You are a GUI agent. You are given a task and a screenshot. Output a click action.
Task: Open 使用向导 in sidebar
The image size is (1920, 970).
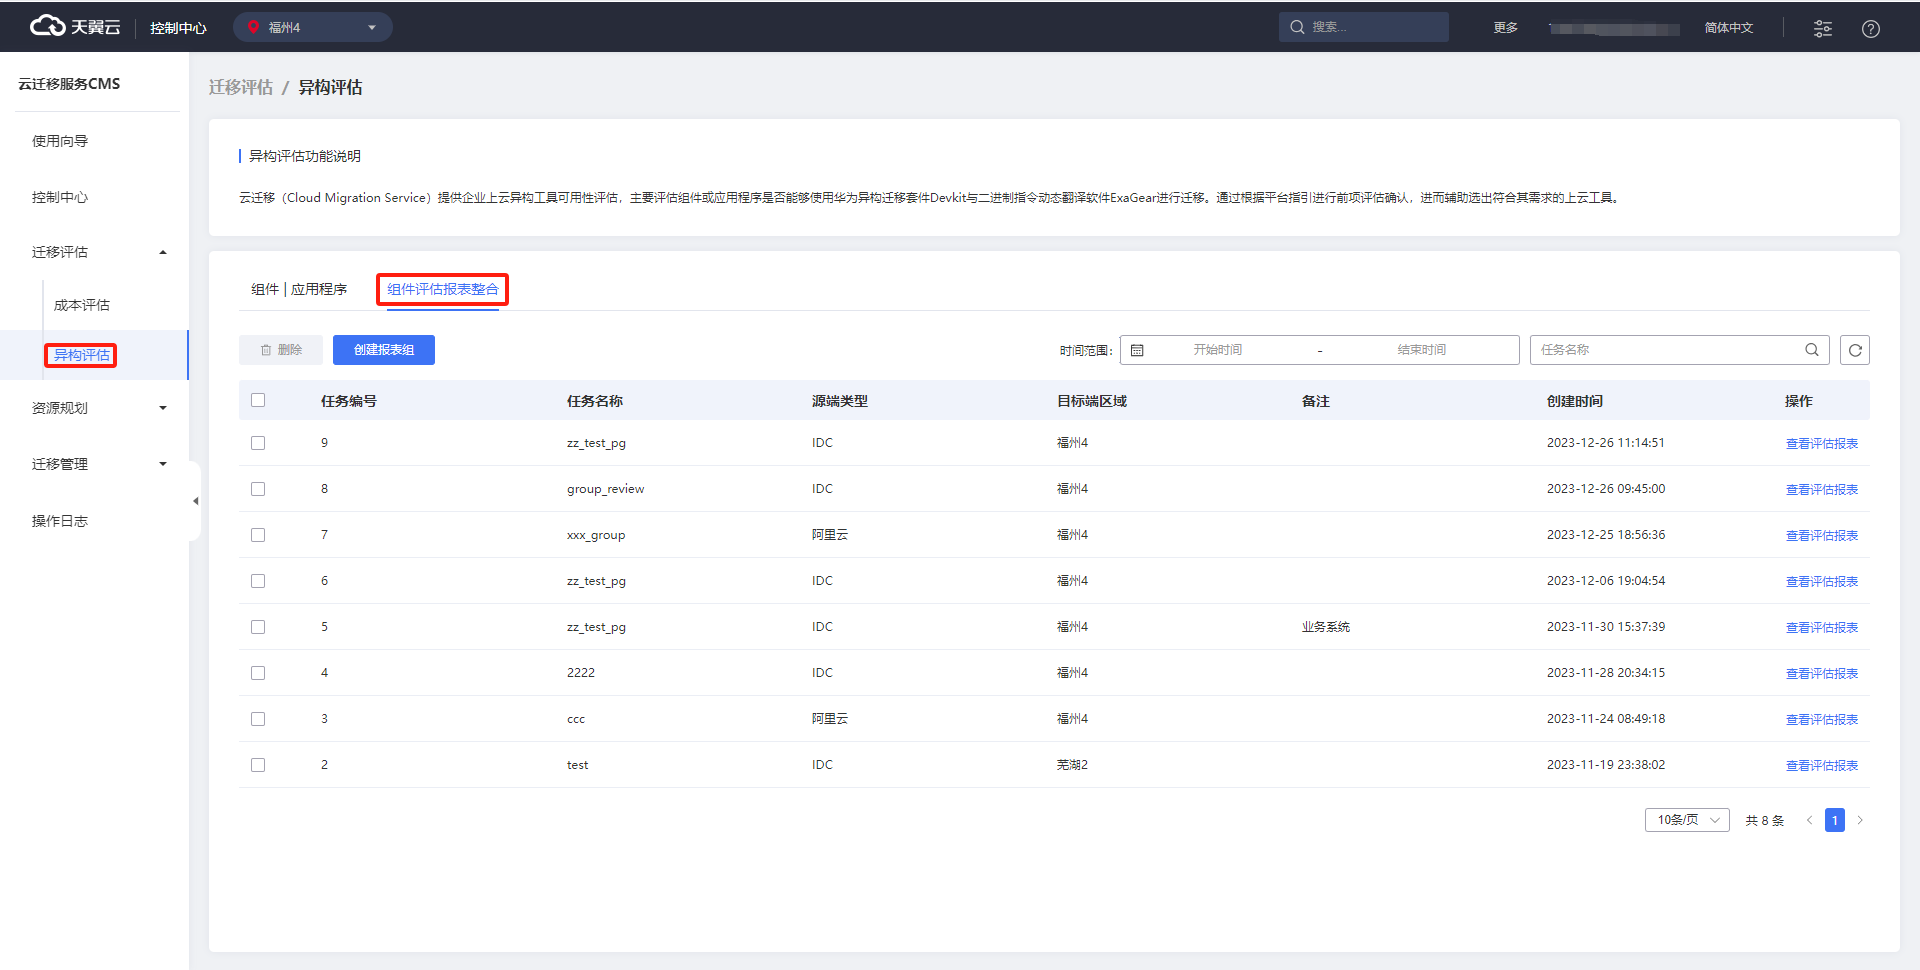point(60,141)
